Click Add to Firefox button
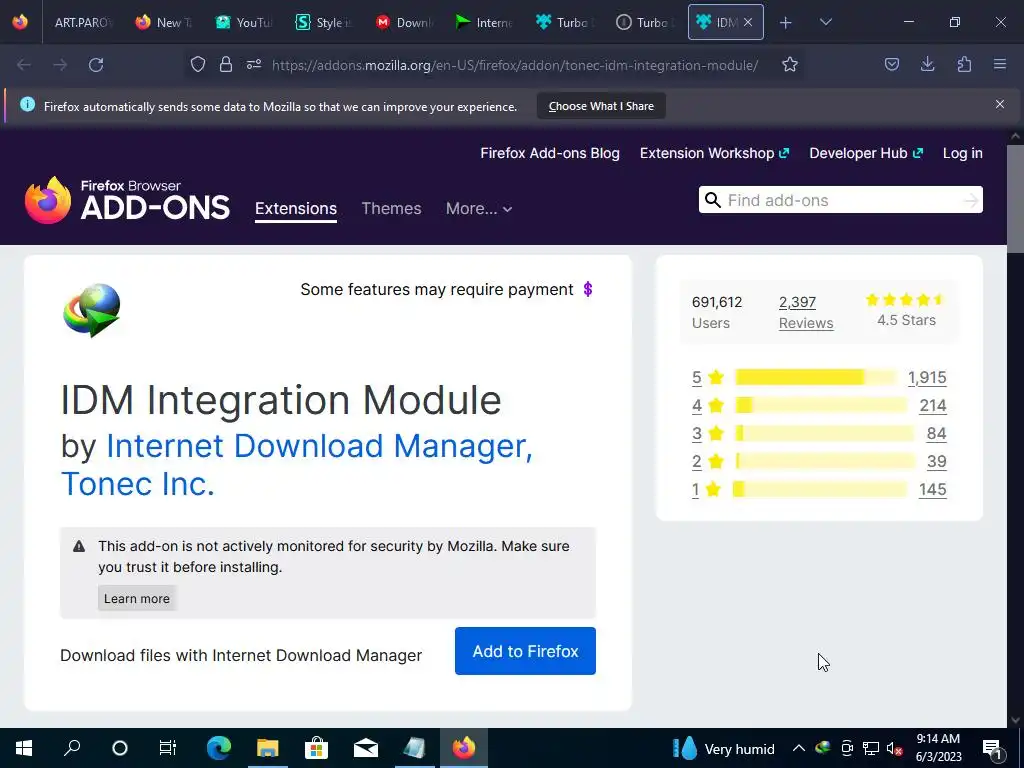The image size is (1024, 768). [x=525, y=651]
